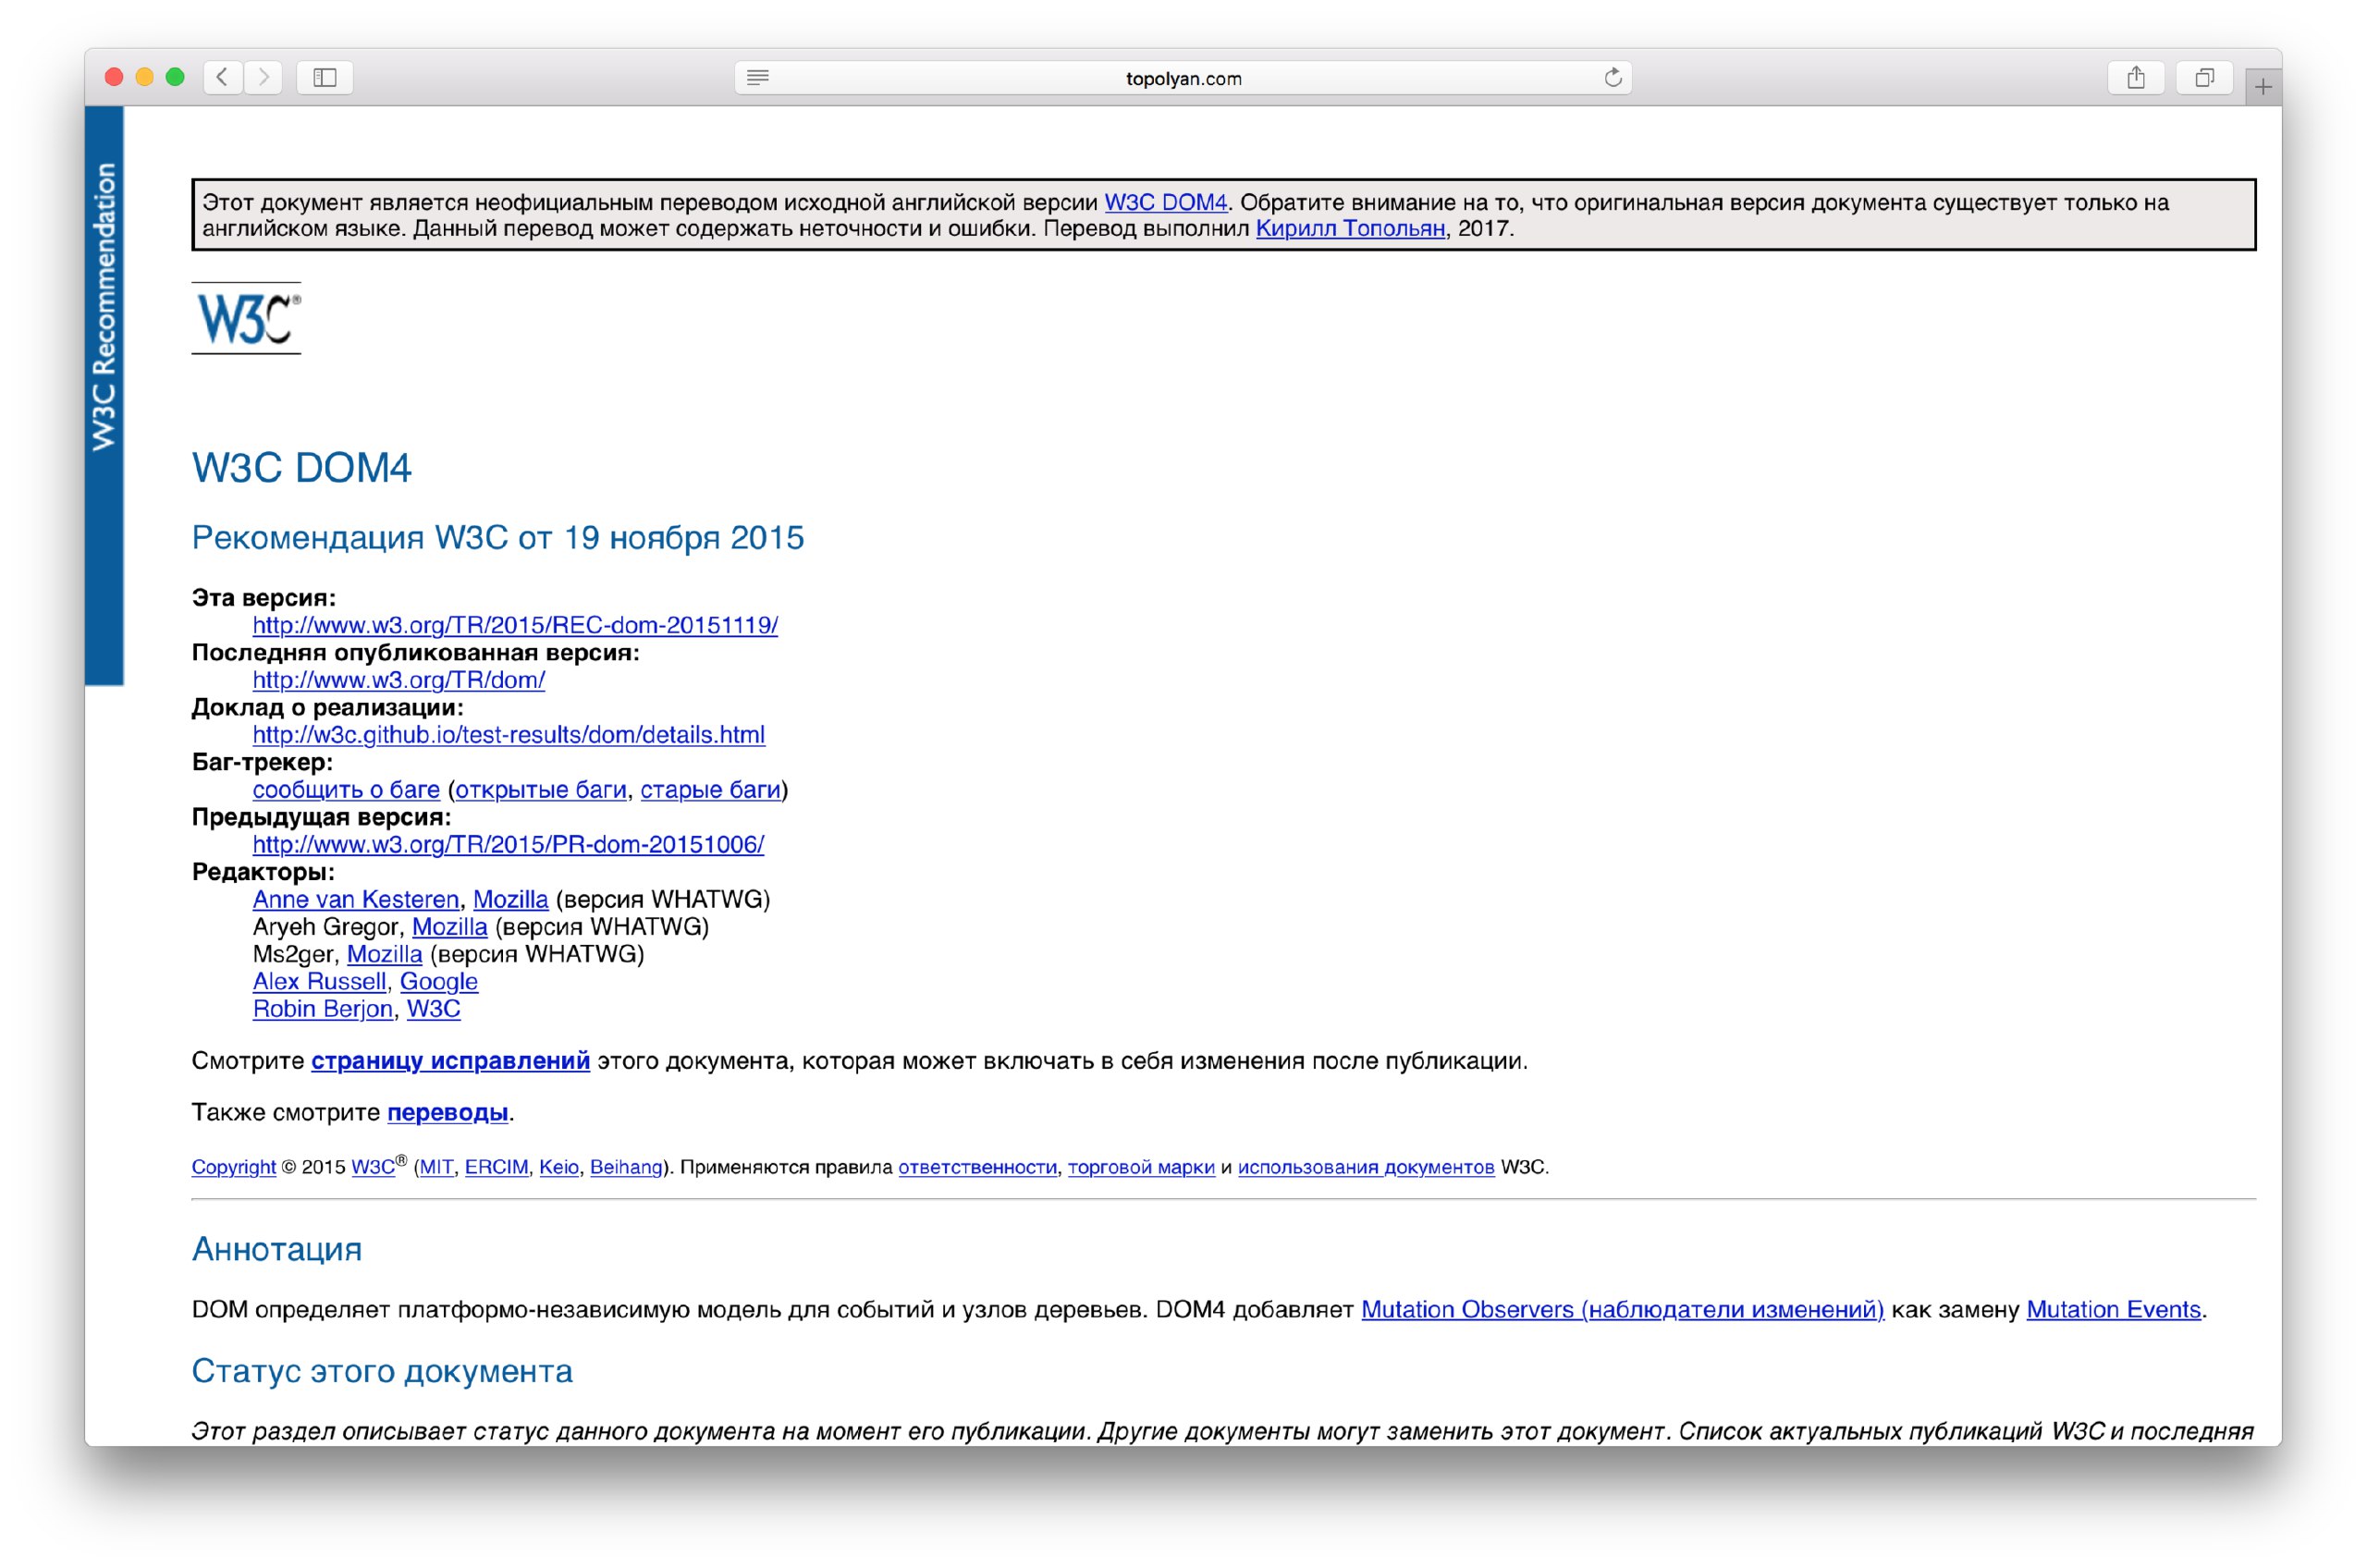Open the Alex Russell link
The image size is (2367, 1568).
pyautogui.click(x=319, y=982)
